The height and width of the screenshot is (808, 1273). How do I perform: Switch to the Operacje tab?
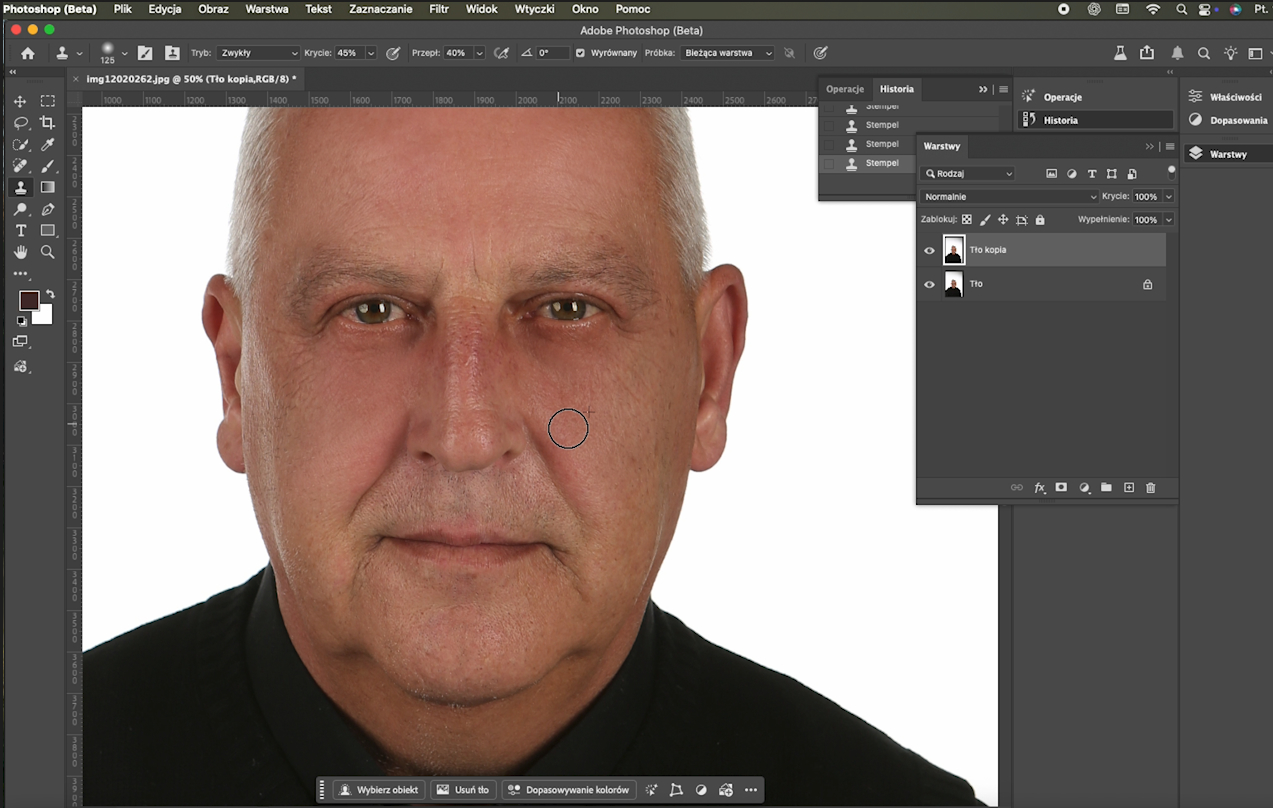coord(845,89)
